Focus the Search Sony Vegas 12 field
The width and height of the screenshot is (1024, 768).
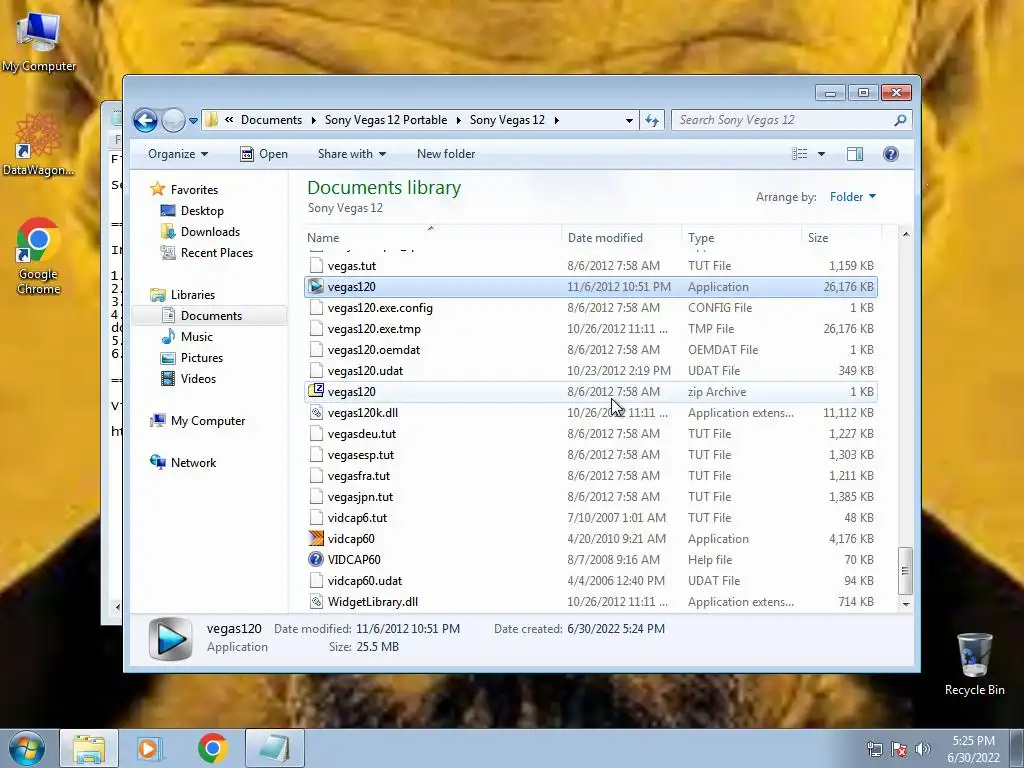pos(791,120)
